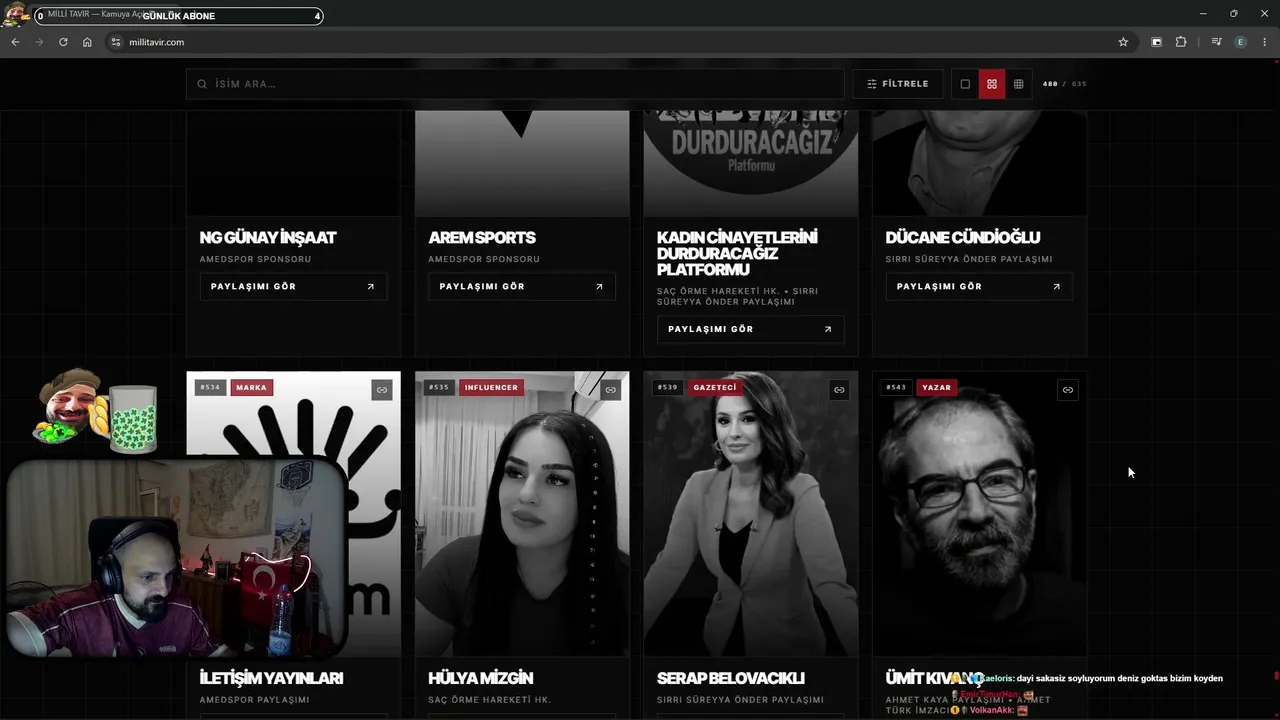Go back using the browser back arrow
This screenshot has height=720, width=1280.
[x=15, y=42]
